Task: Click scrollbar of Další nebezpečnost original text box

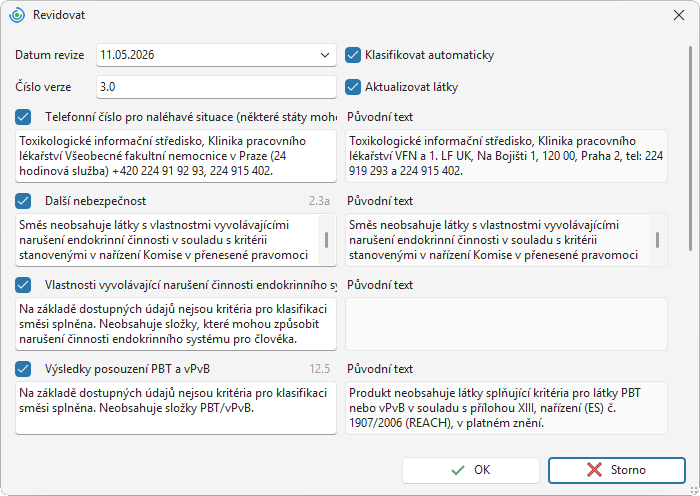Action: click(x=657, y=240)
